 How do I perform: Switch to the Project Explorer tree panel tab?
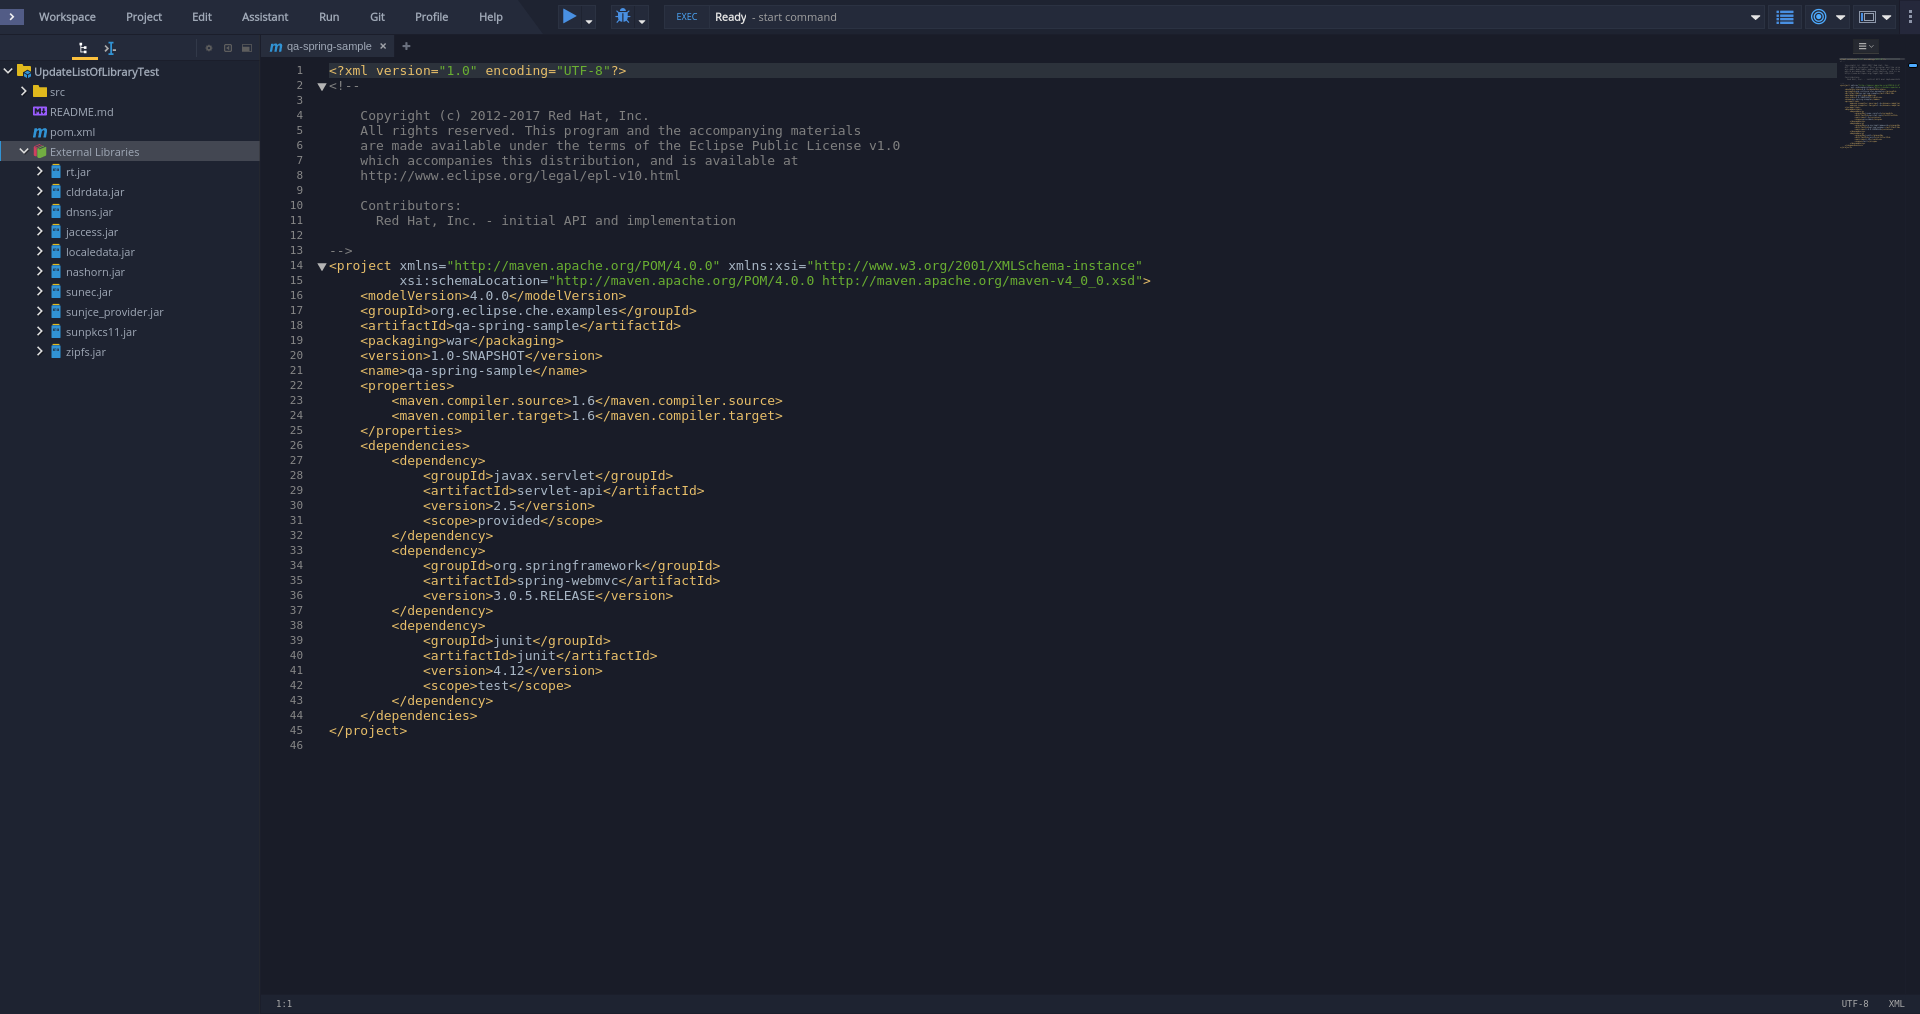83,48
